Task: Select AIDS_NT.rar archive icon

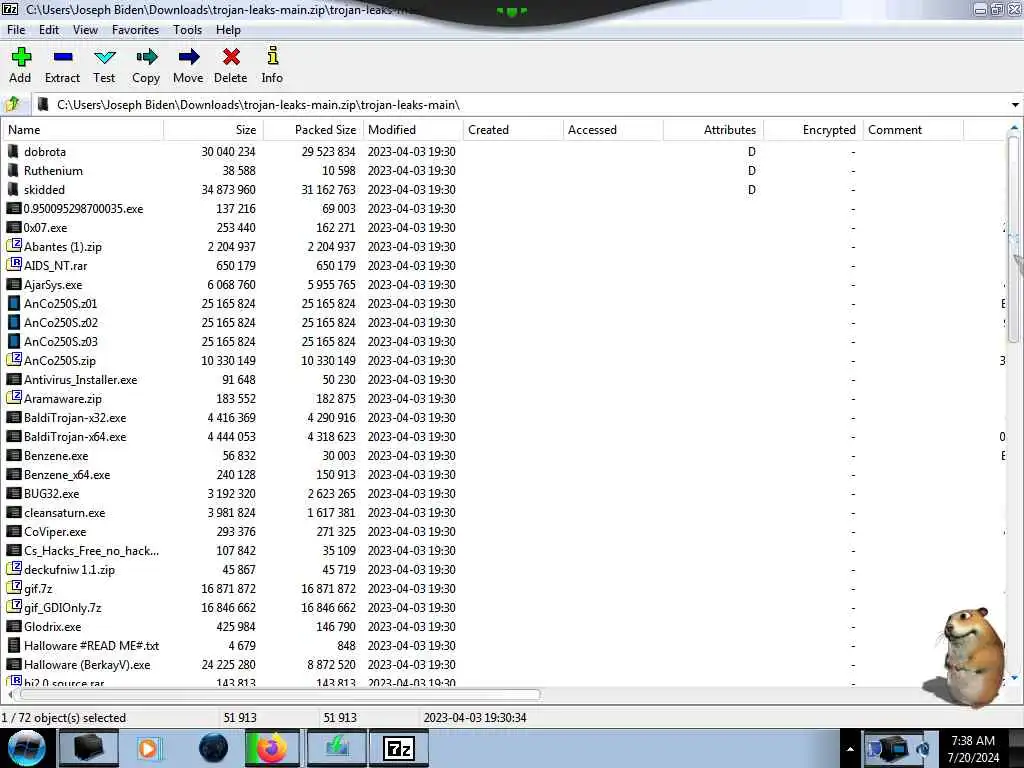Action: point(13,265)
